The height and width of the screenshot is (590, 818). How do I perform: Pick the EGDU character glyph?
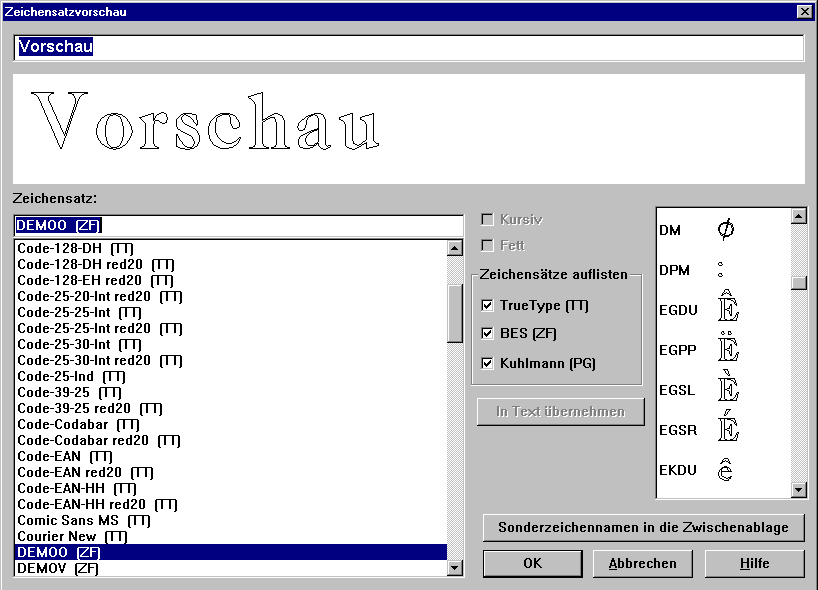pos(727,309)
